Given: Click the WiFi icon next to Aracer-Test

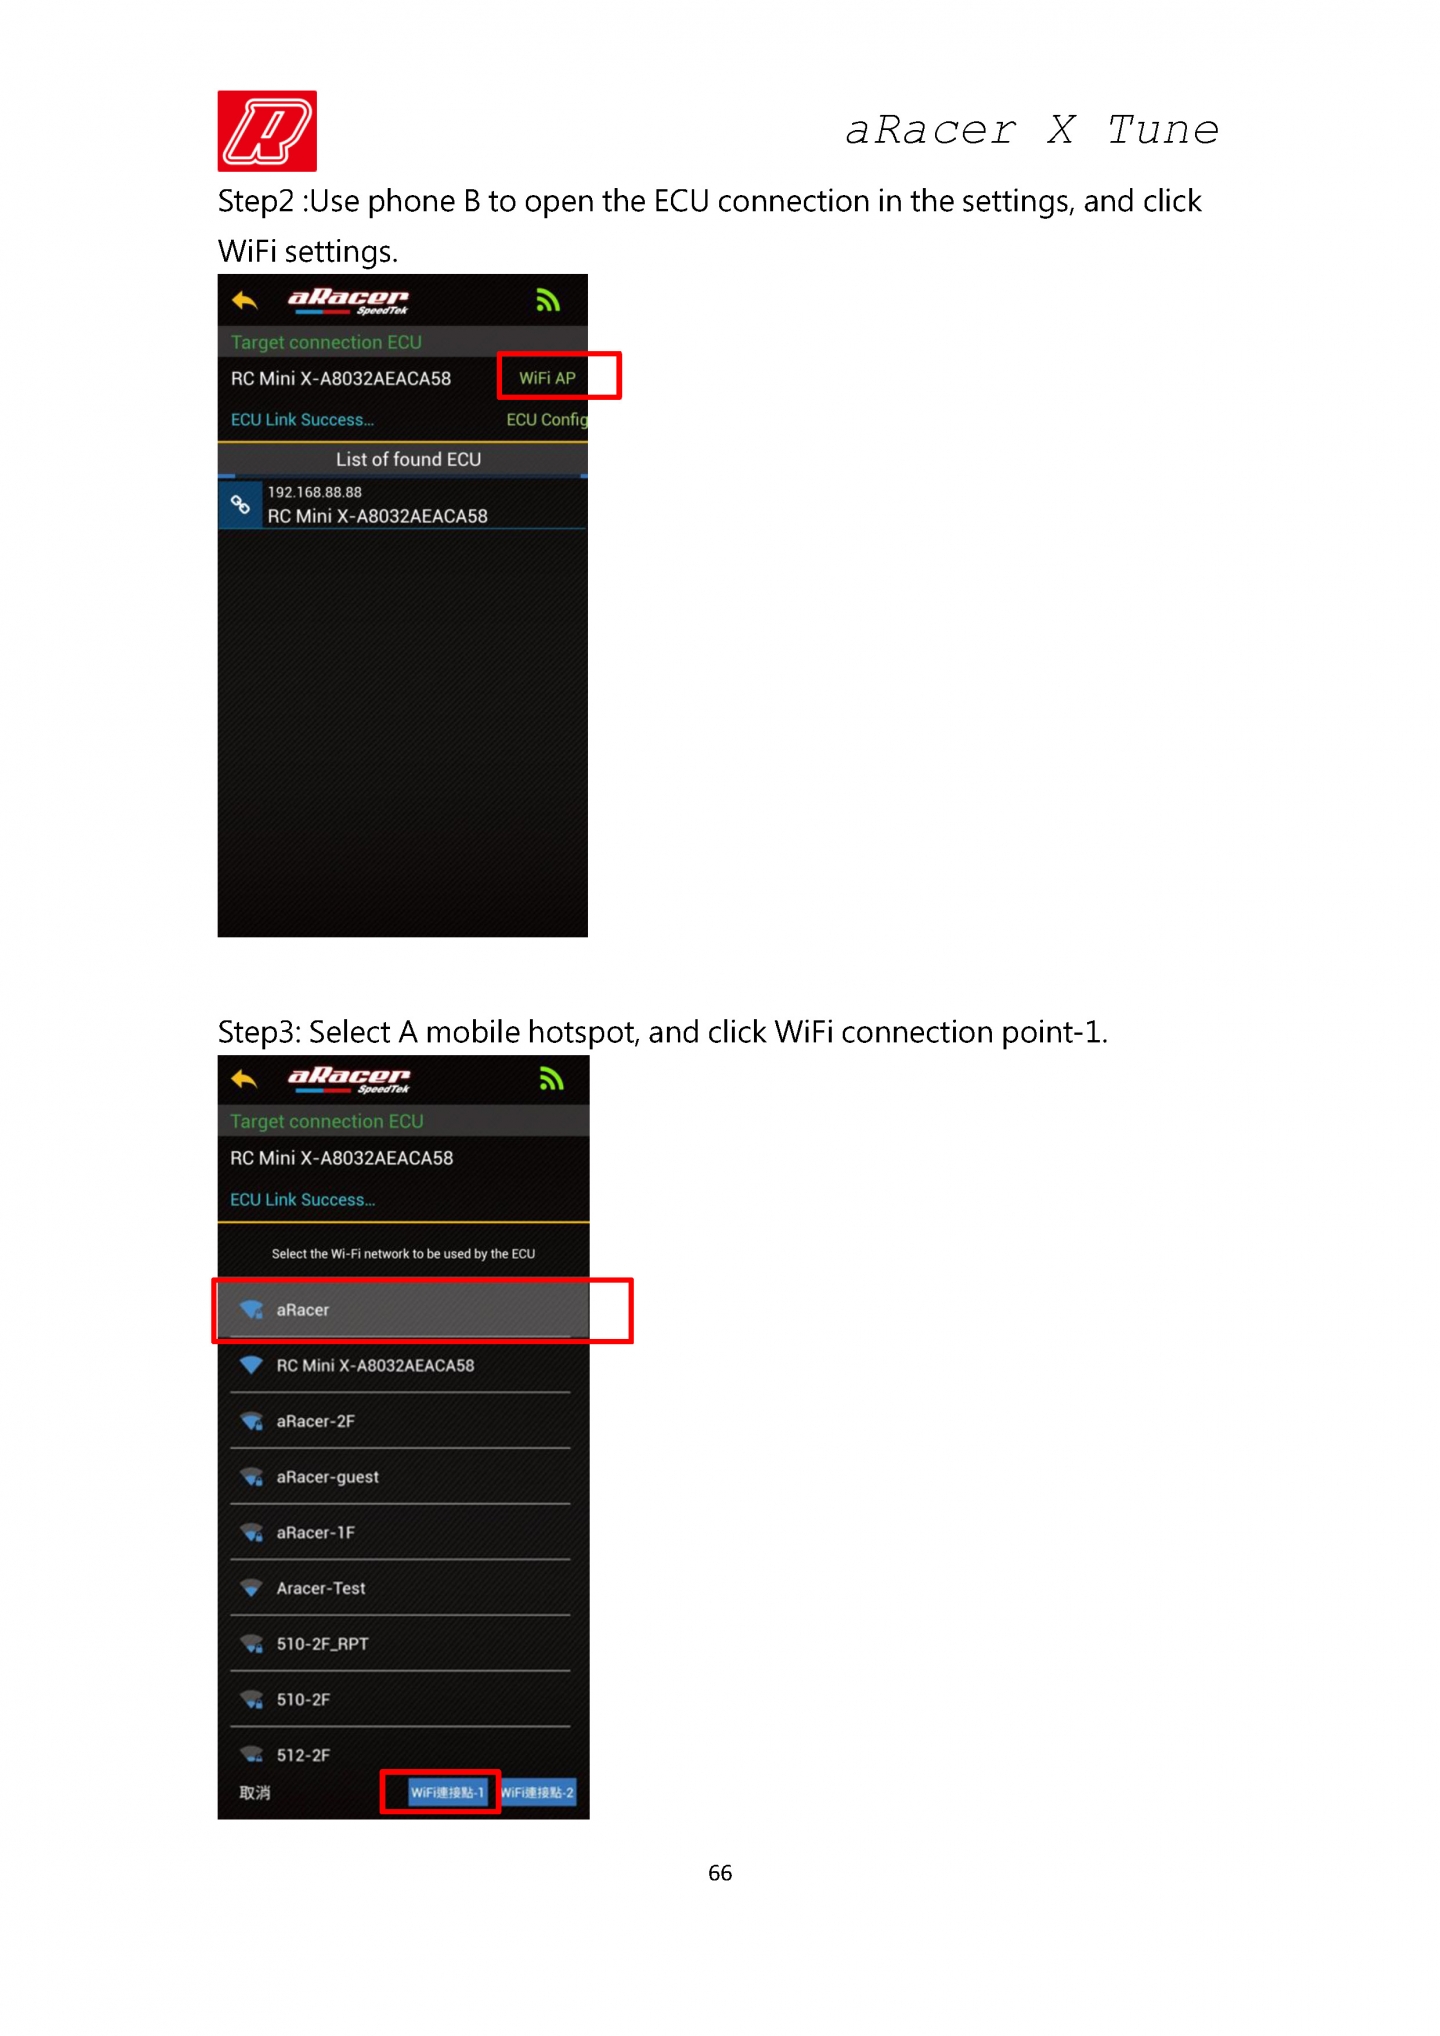Looking at the screenshot, I should pyautogui.click(x=252, y=1588).
